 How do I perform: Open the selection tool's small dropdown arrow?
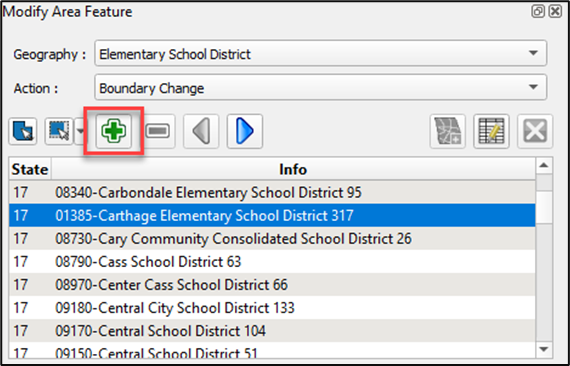80,131
